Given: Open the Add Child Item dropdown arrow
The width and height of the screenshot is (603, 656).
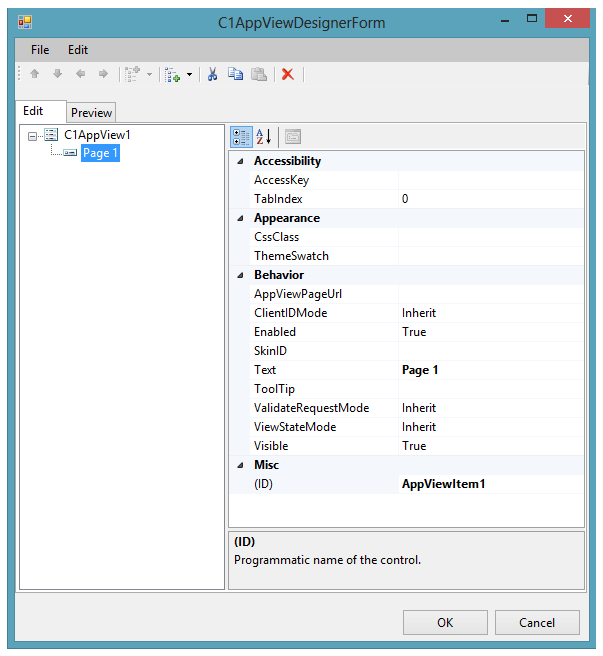Looking at the screenshot, I should tap(190, 75).
